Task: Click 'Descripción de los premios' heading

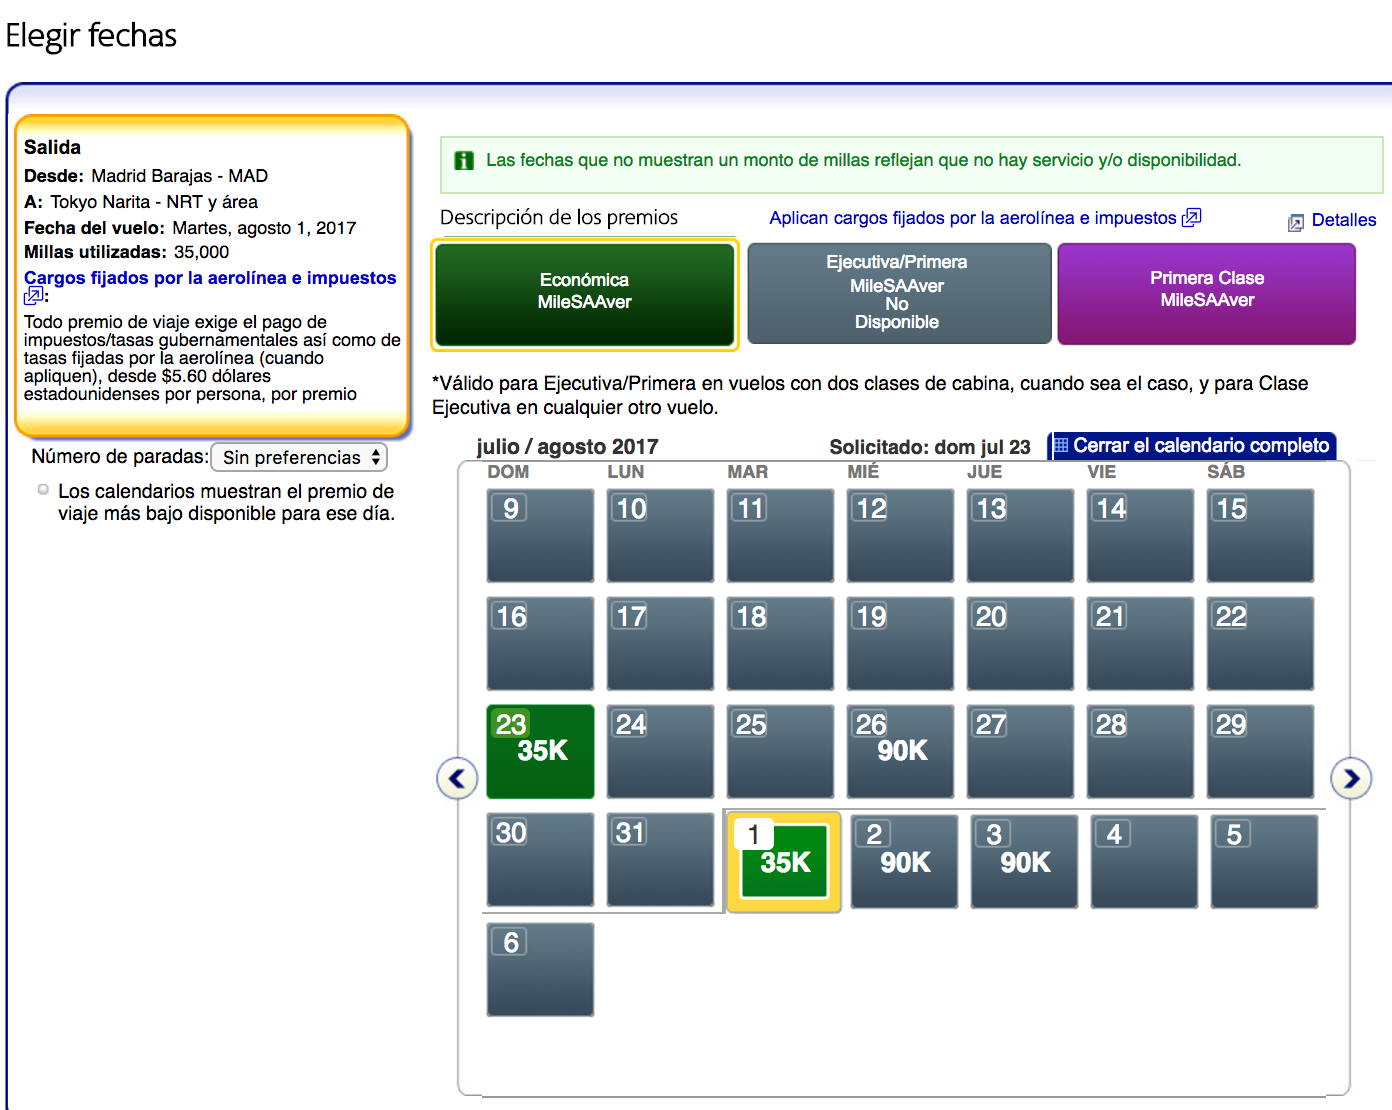Action: click(559, 217)
